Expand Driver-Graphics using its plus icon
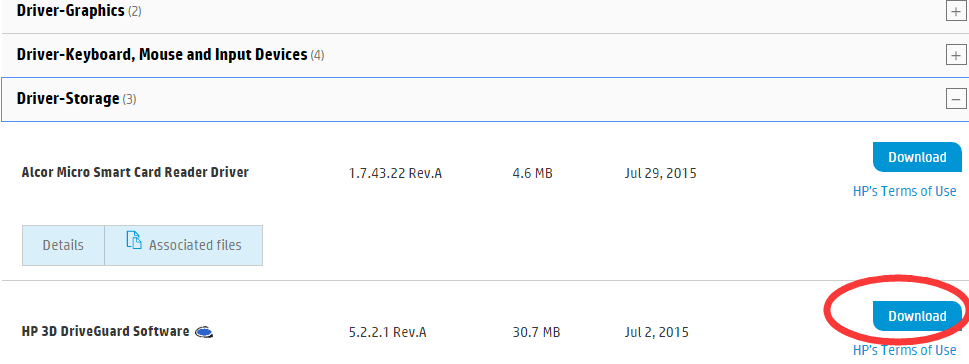 [955, 11]
